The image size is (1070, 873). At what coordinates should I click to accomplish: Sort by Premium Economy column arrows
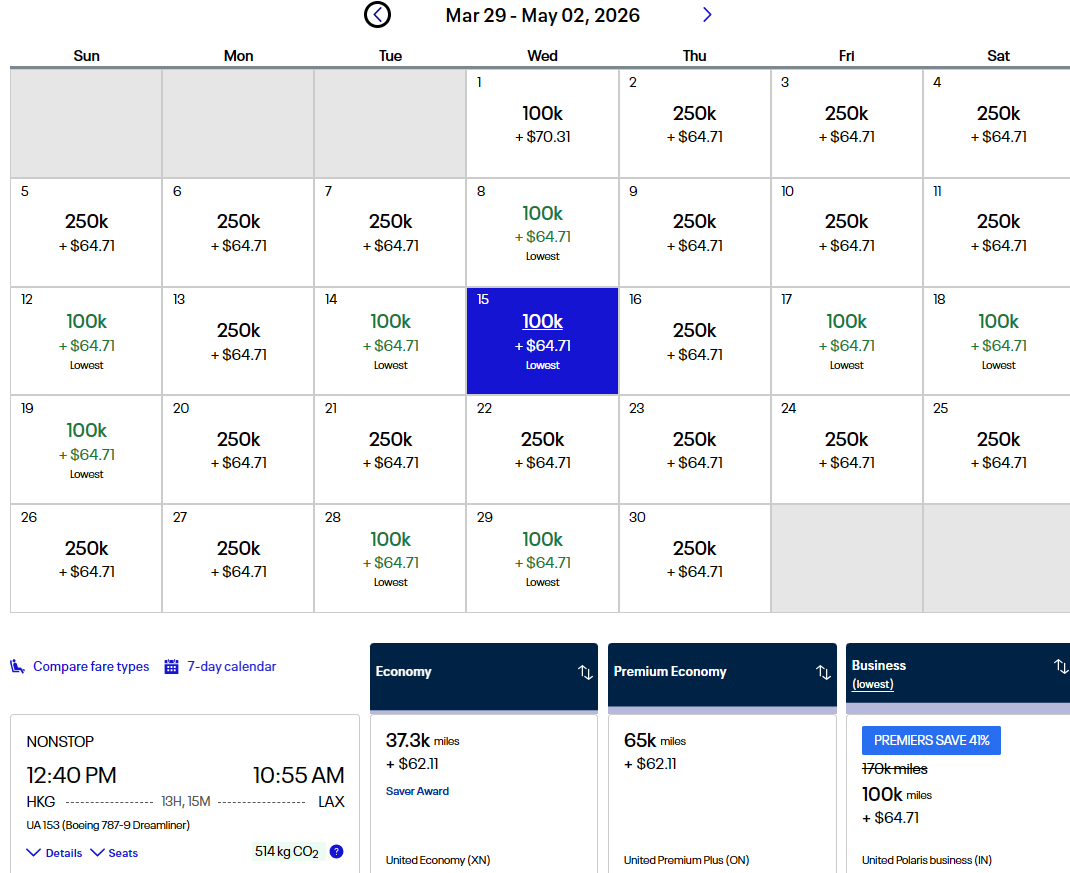(x=823, y=672)
